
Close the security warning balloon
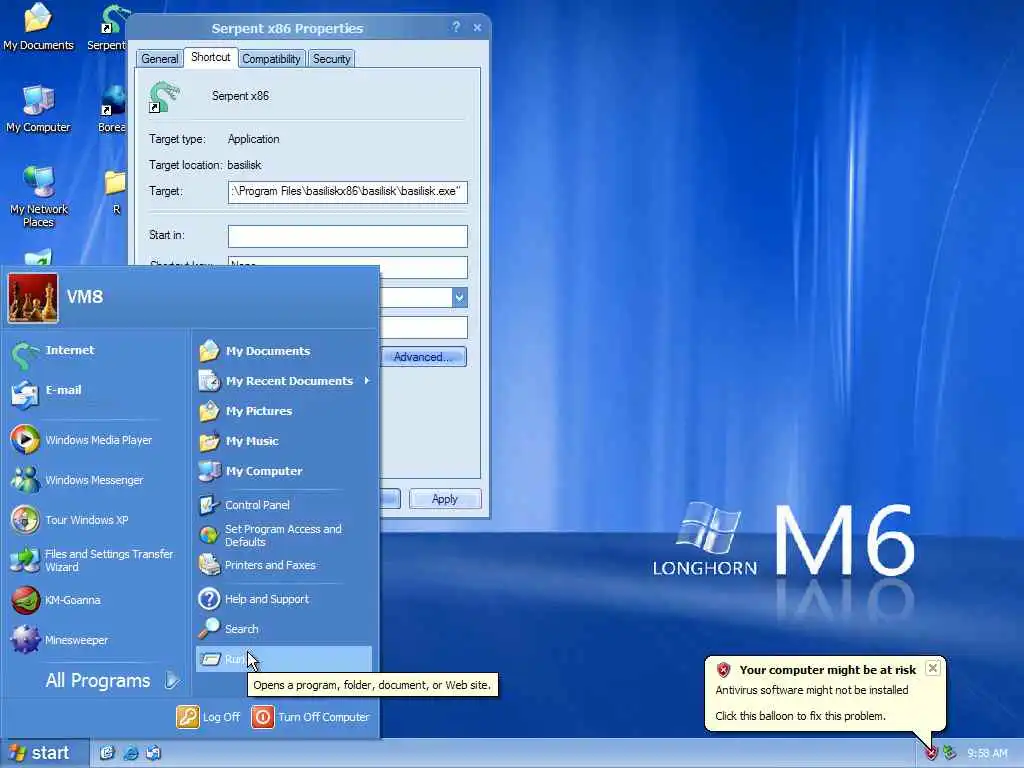[933, 668]
